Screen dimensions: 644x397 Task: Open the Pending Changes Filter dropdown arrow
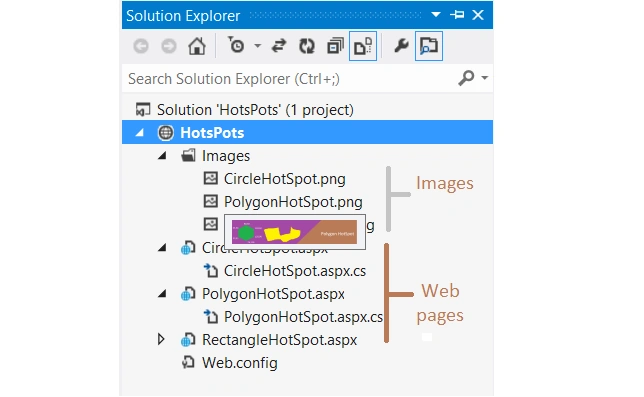point(258,46)
